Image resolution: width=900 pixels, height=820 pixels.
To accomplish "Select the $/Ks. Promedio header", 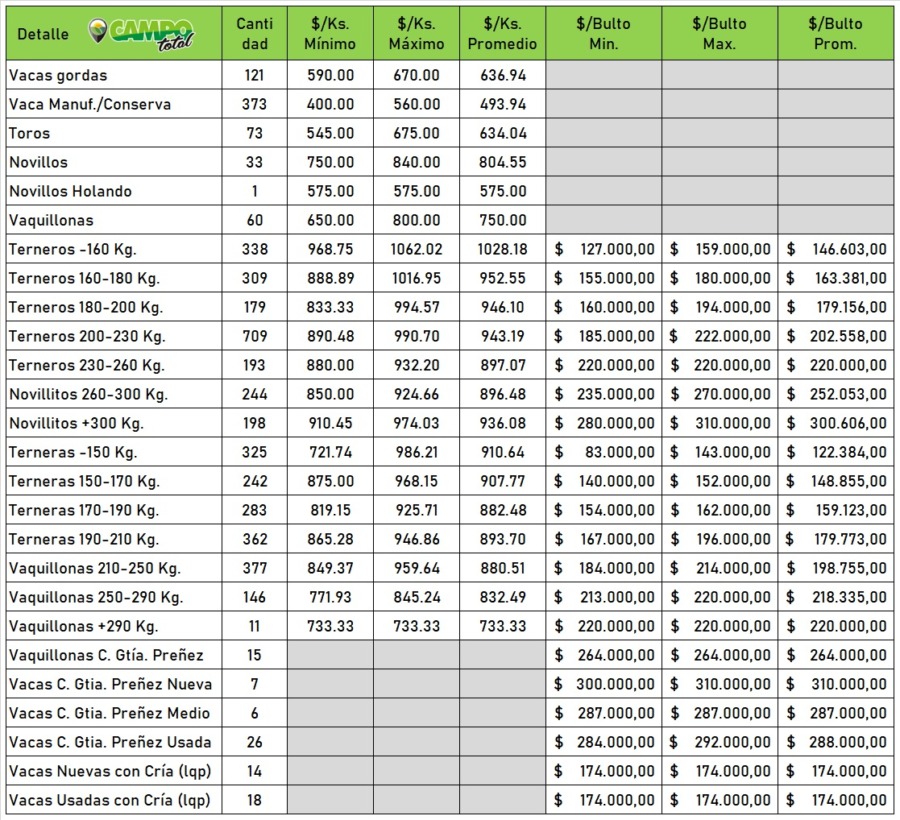I will 502,34.
